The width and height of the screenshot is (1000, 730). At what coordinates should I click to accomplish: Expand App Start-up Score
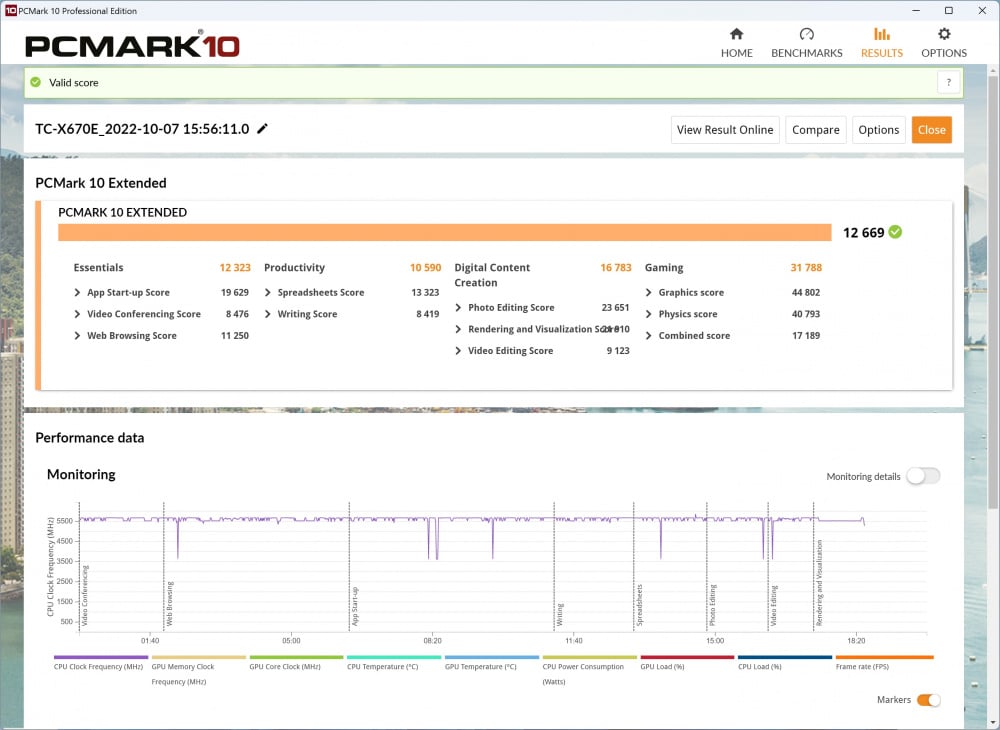tap(77, 293)
